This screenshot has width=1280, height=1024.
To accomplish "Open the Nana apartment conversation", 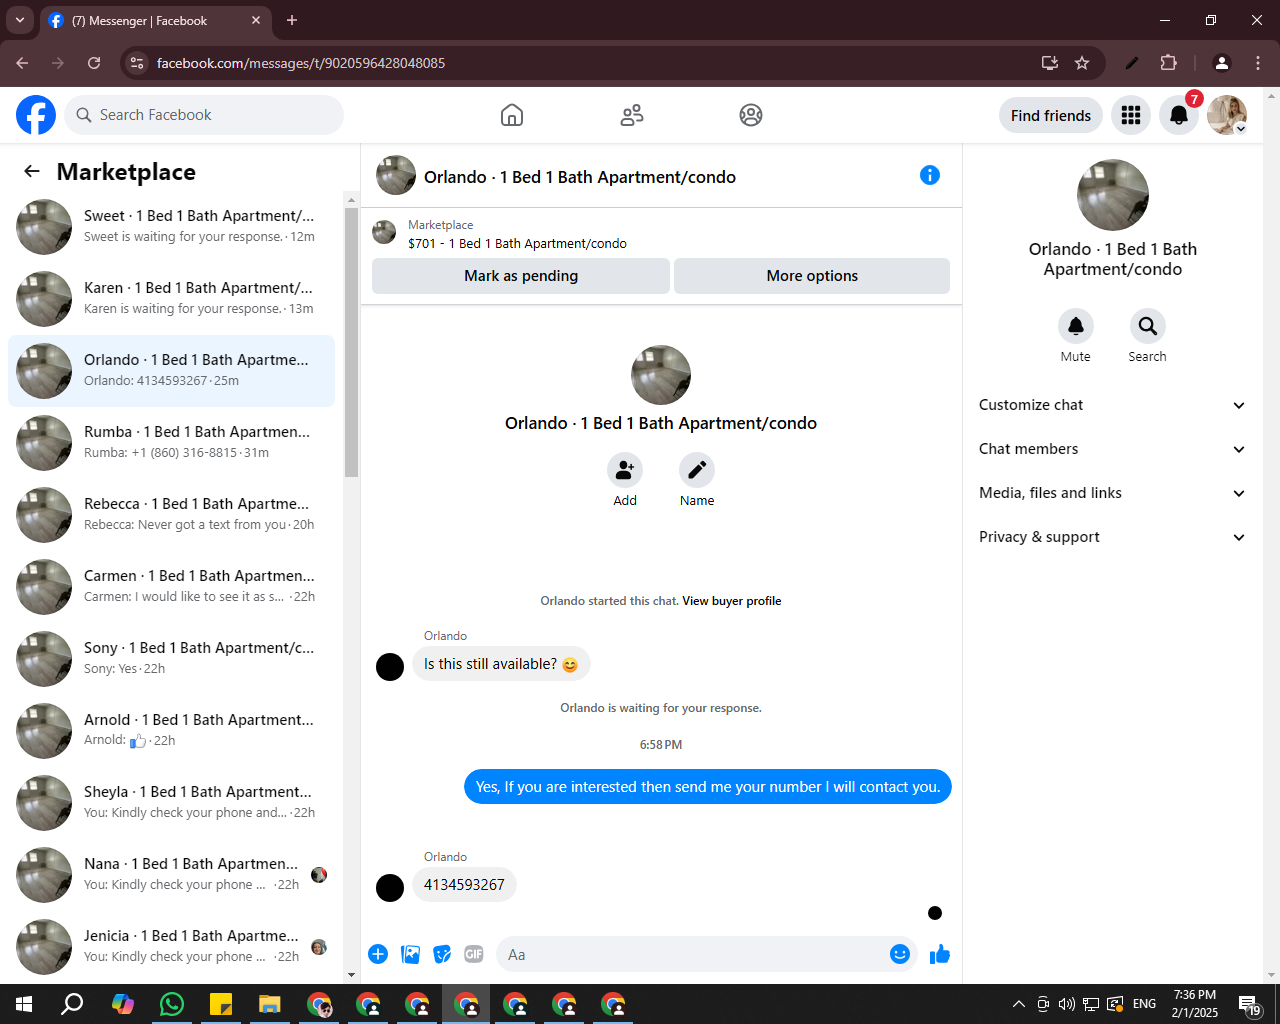I will click(x=171, y=875).
